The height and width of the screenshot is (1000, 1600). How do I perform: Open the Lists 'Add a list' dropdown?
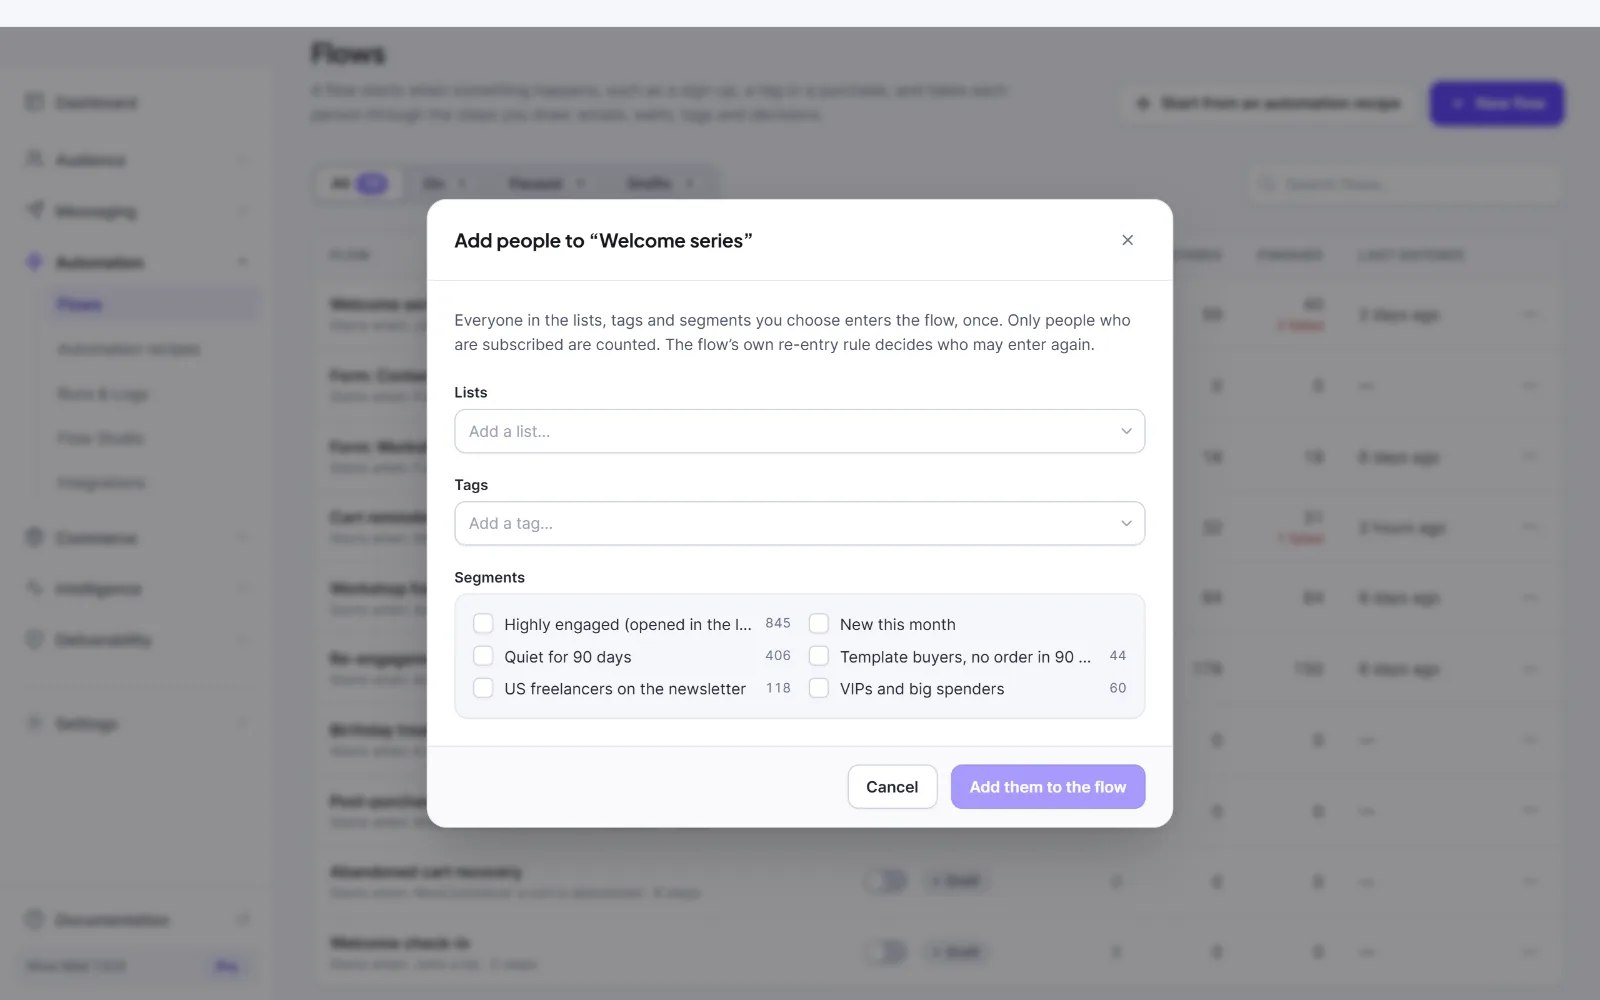799,431
